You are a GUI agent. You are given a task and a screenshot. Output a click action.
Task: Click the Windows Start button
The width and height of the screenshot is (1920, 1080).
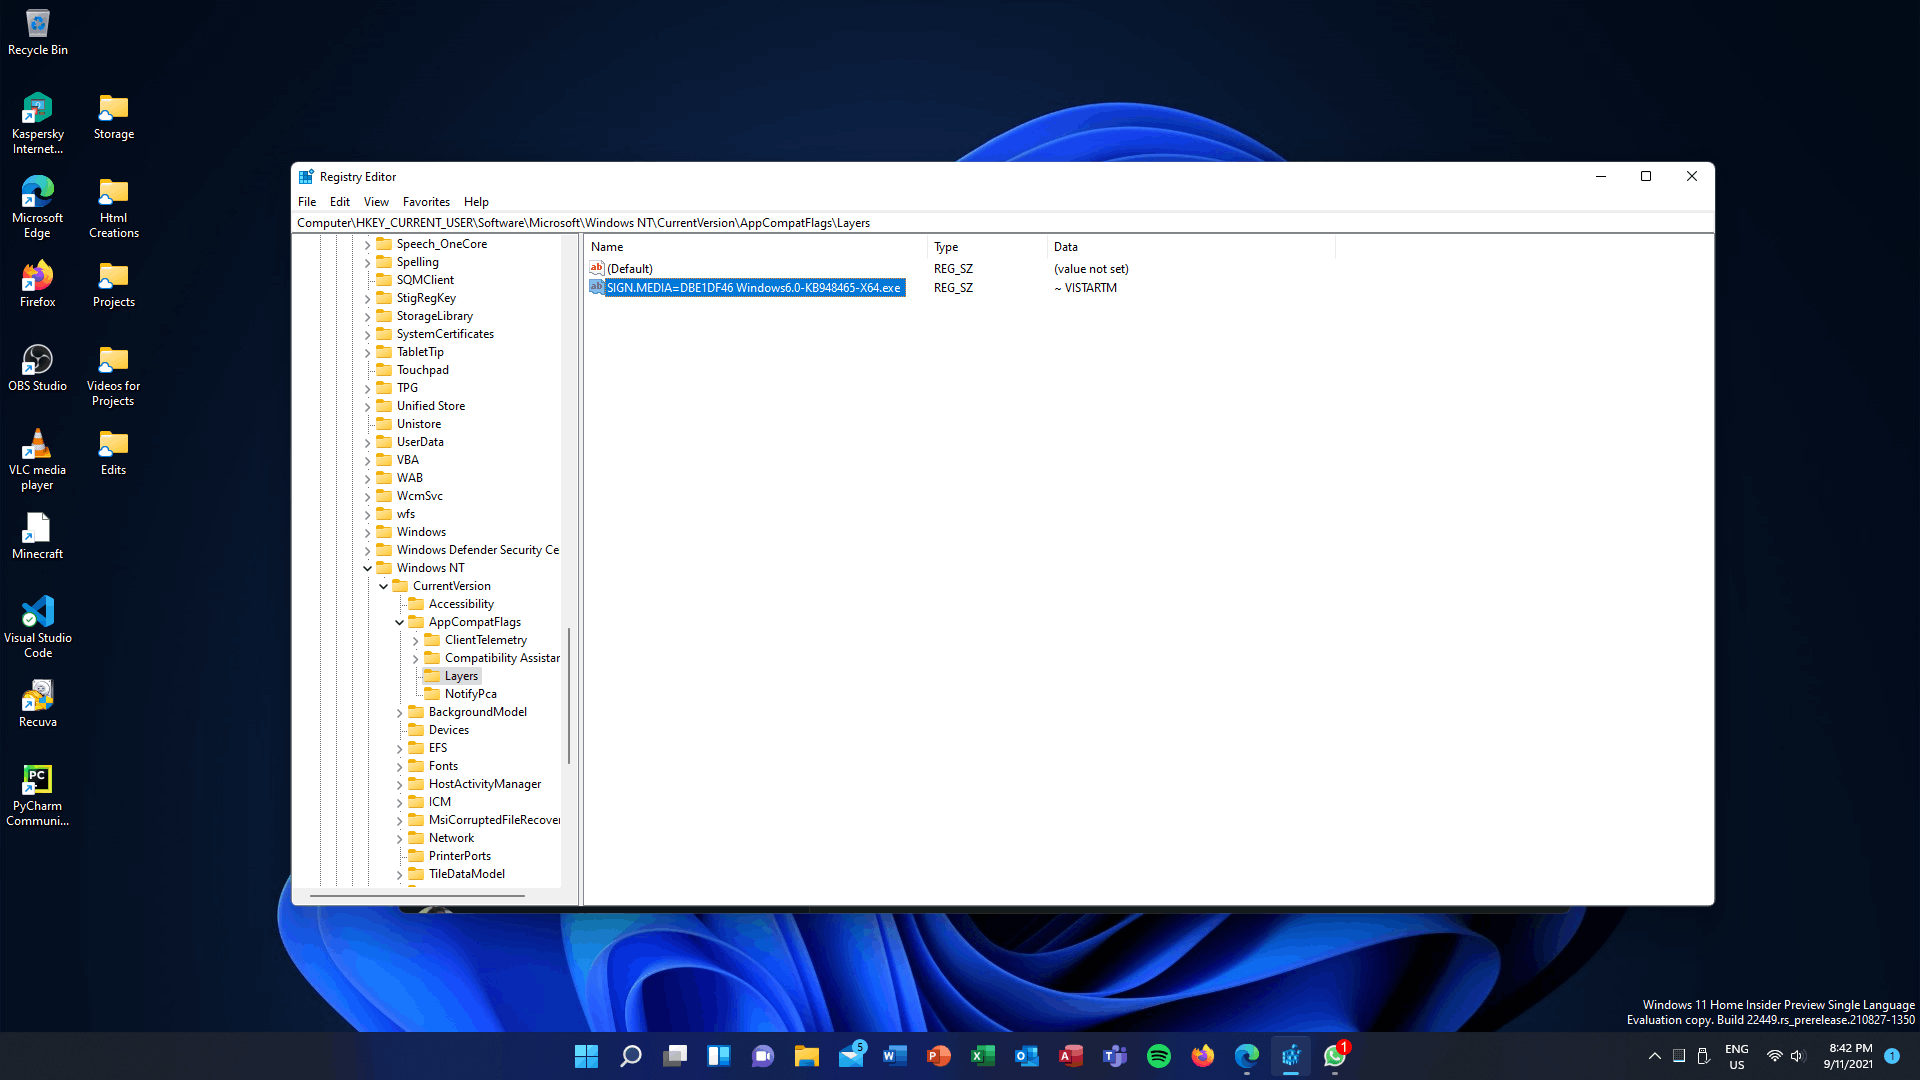click(x=586, y=1056)
